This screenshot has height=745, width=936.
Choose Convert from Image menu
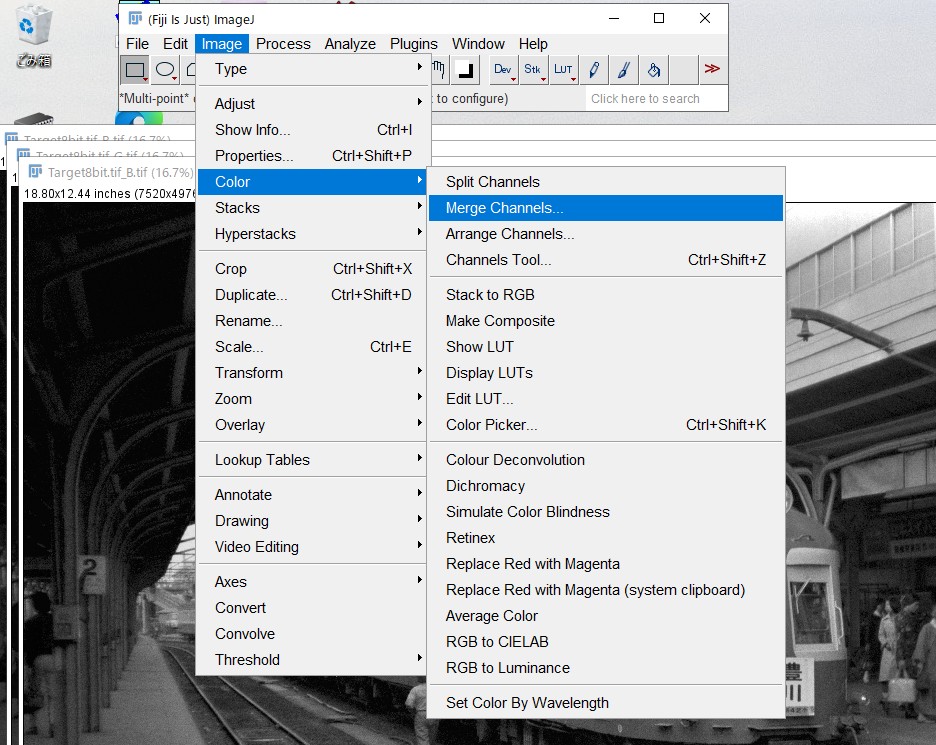(x=311, y=608)
